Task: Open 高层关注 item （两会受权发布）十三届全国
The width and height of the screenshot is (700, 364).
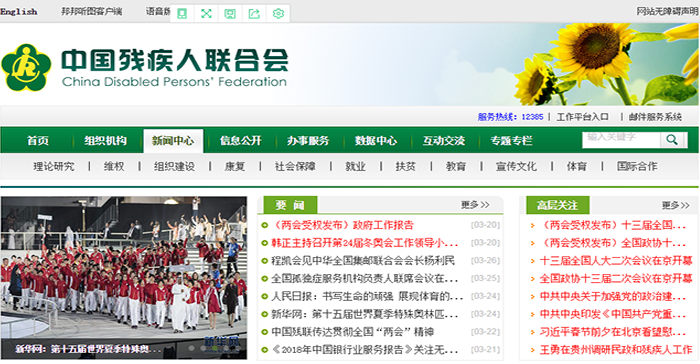Action: (x=613, y=225)
